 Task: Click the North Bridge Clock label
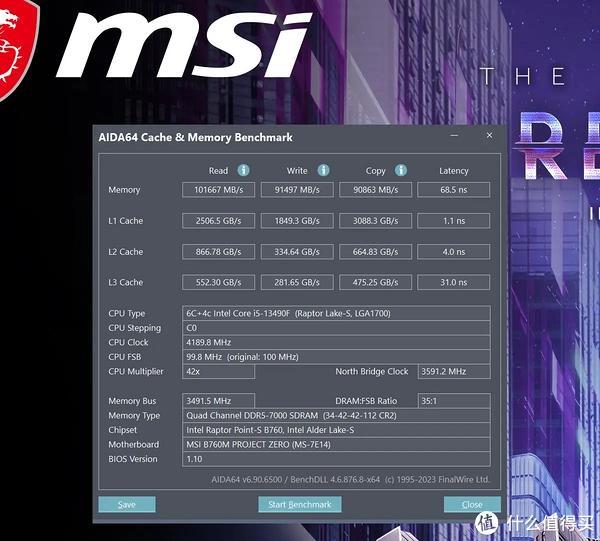[372, 372]
